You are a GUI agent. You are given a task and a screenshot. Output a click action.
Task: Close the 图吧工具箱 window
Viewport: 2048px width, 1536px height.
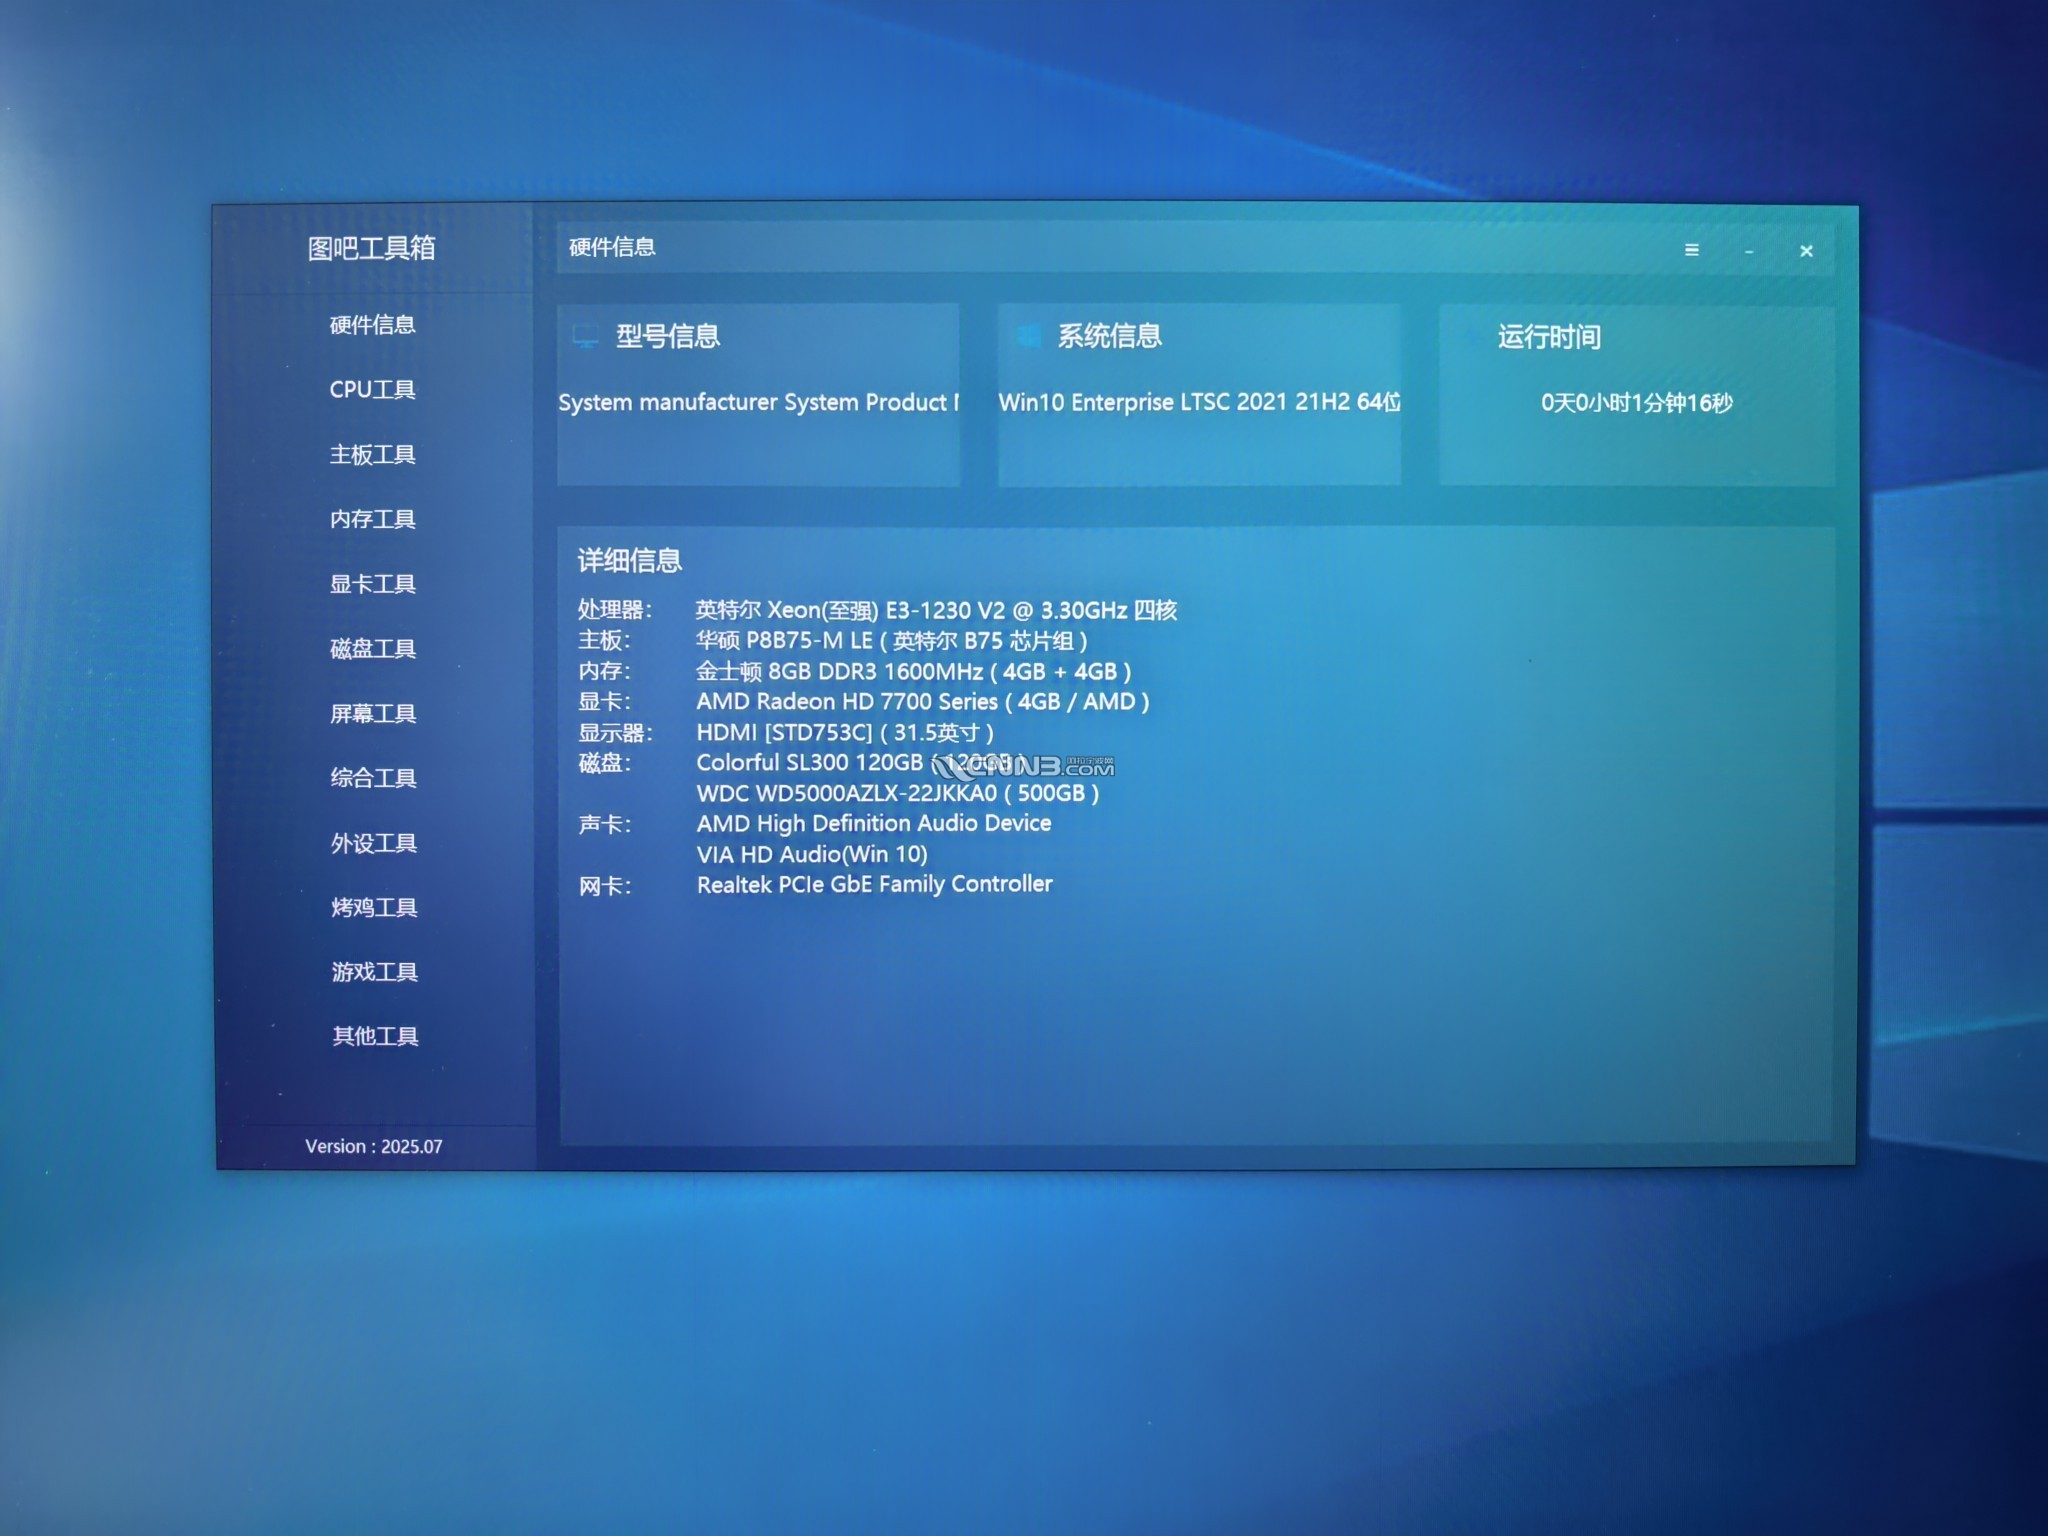point(1806,251)
